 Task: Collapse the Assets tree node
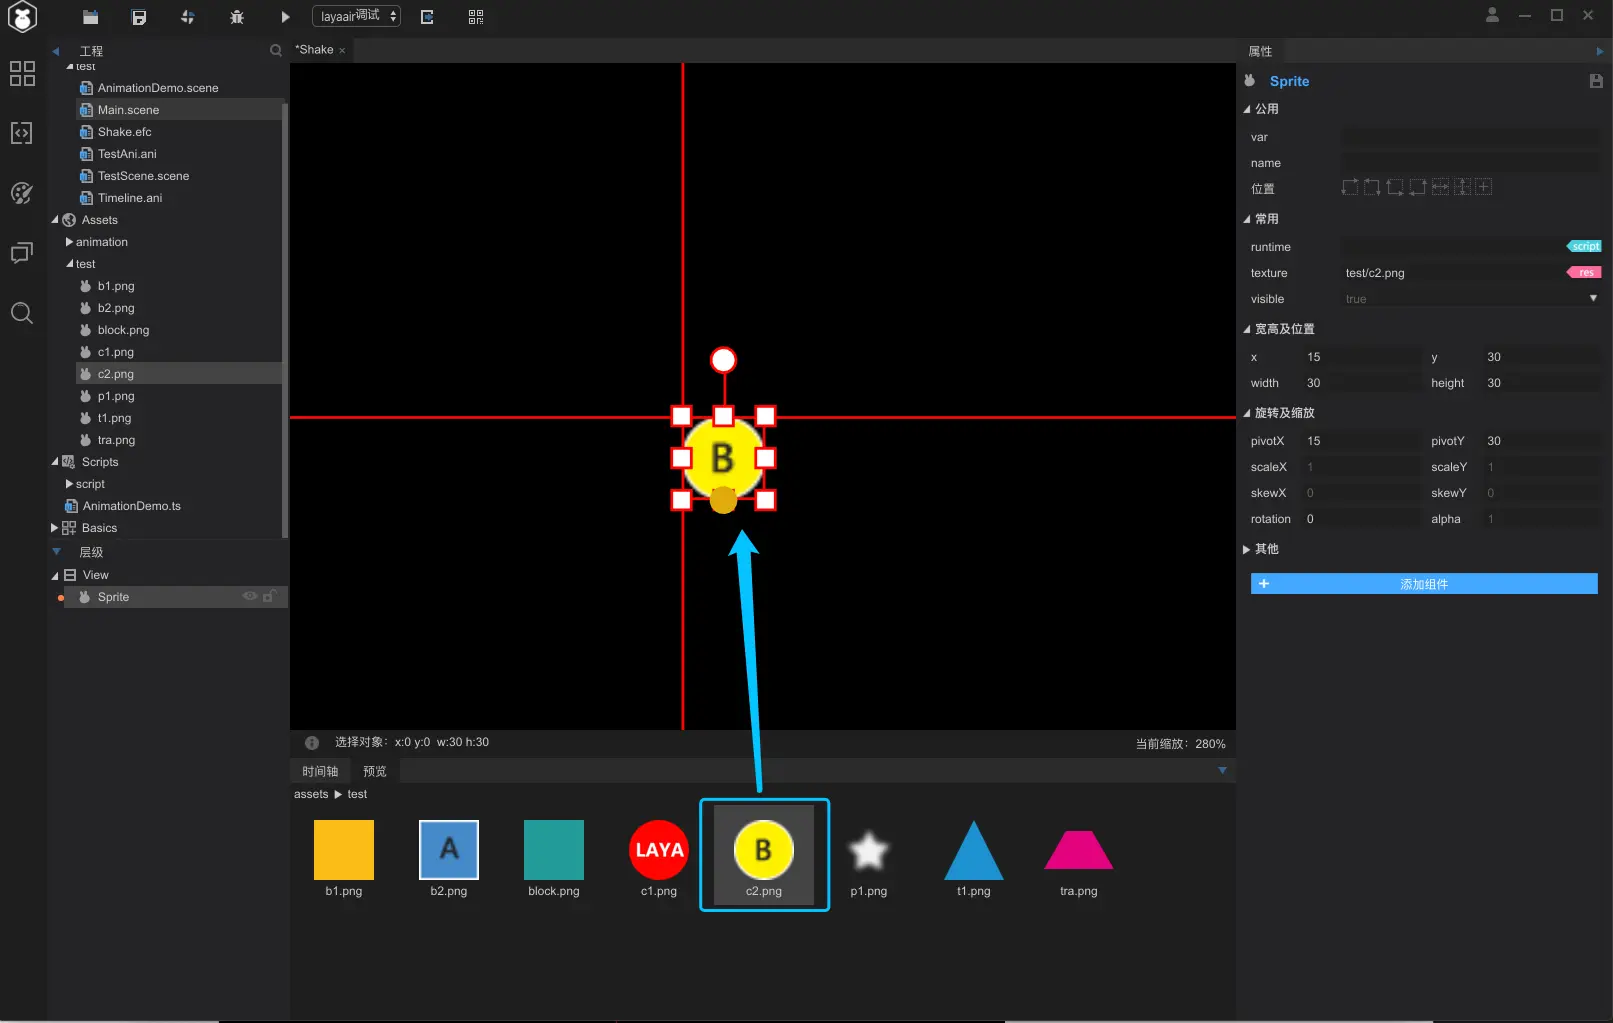[55, 220]
